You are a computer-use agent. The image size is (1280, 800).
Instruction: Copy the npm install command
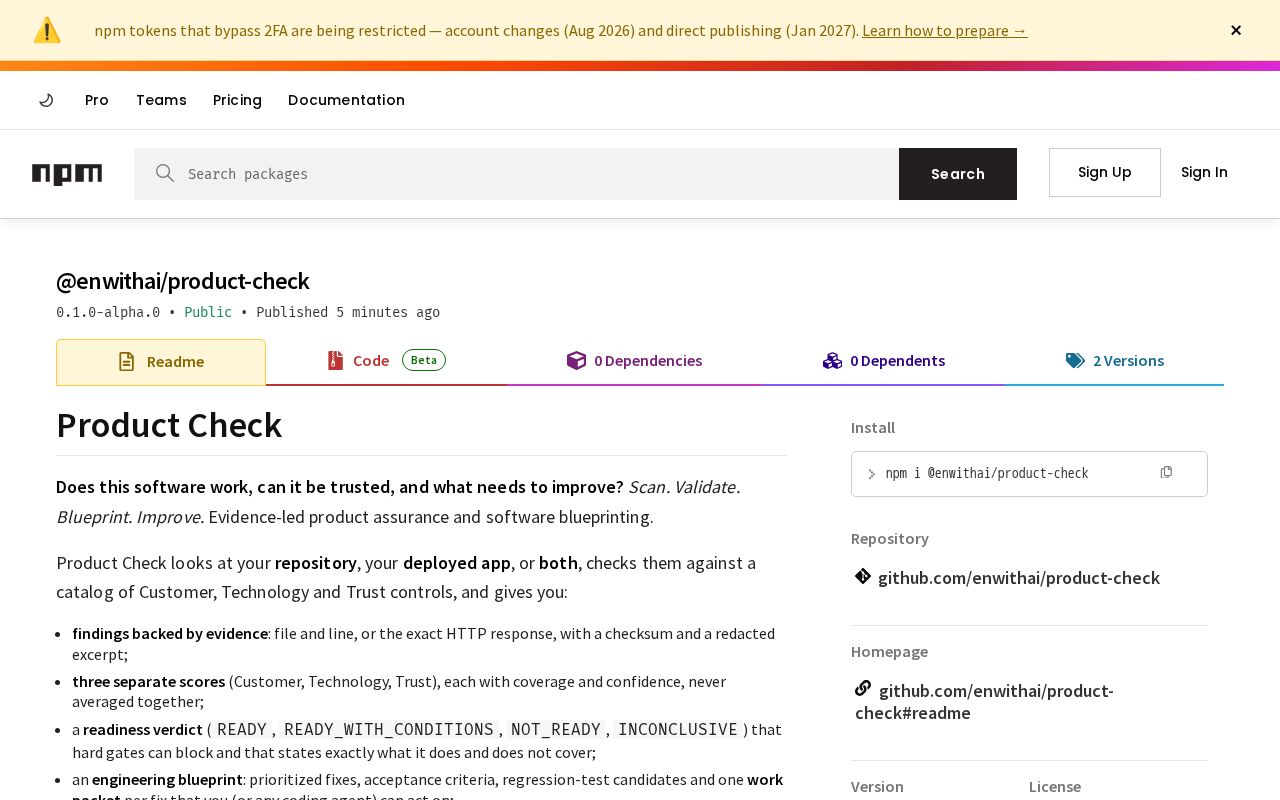pyautogui.click(x=1166, y=472)
